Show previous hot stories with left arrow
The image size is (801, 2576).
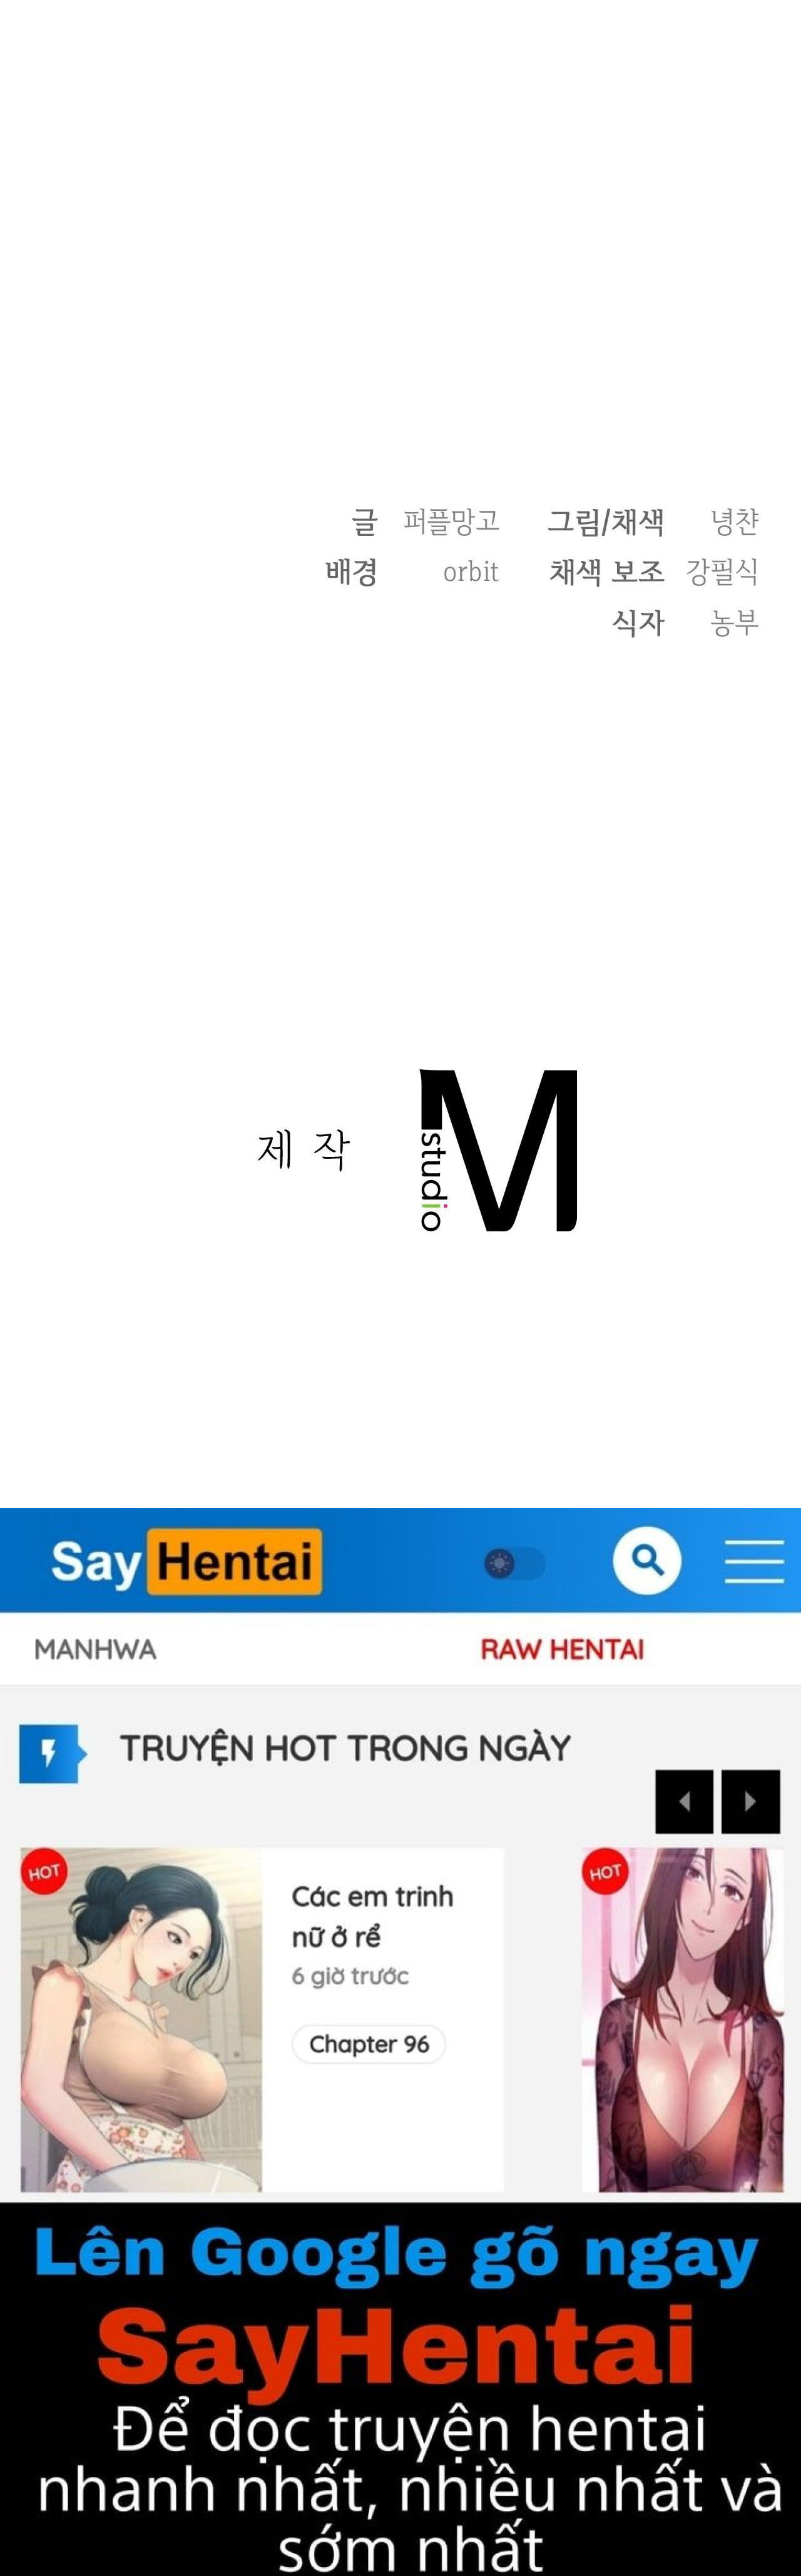point(684,1801)
